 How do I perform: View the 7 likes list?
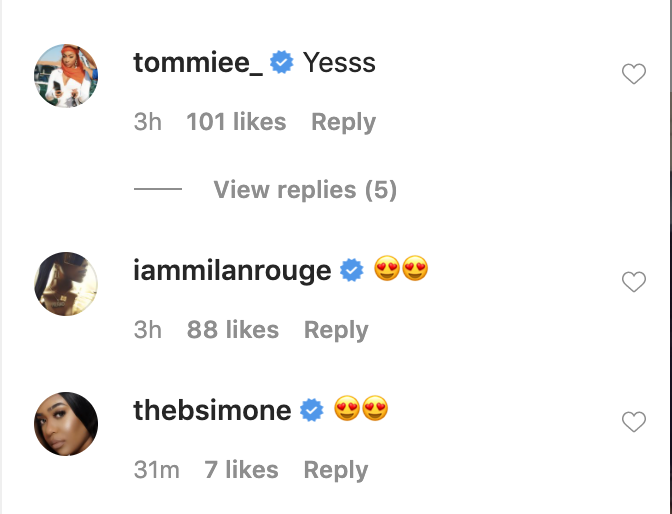(x=241, y=470)
